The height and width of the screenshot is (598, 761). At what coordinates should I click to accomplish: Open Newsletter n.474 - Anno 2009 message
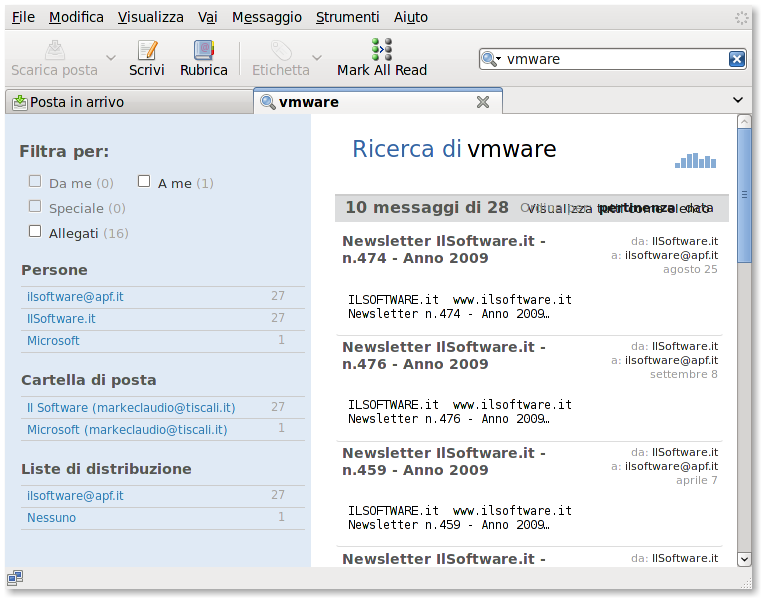[444, 249]
